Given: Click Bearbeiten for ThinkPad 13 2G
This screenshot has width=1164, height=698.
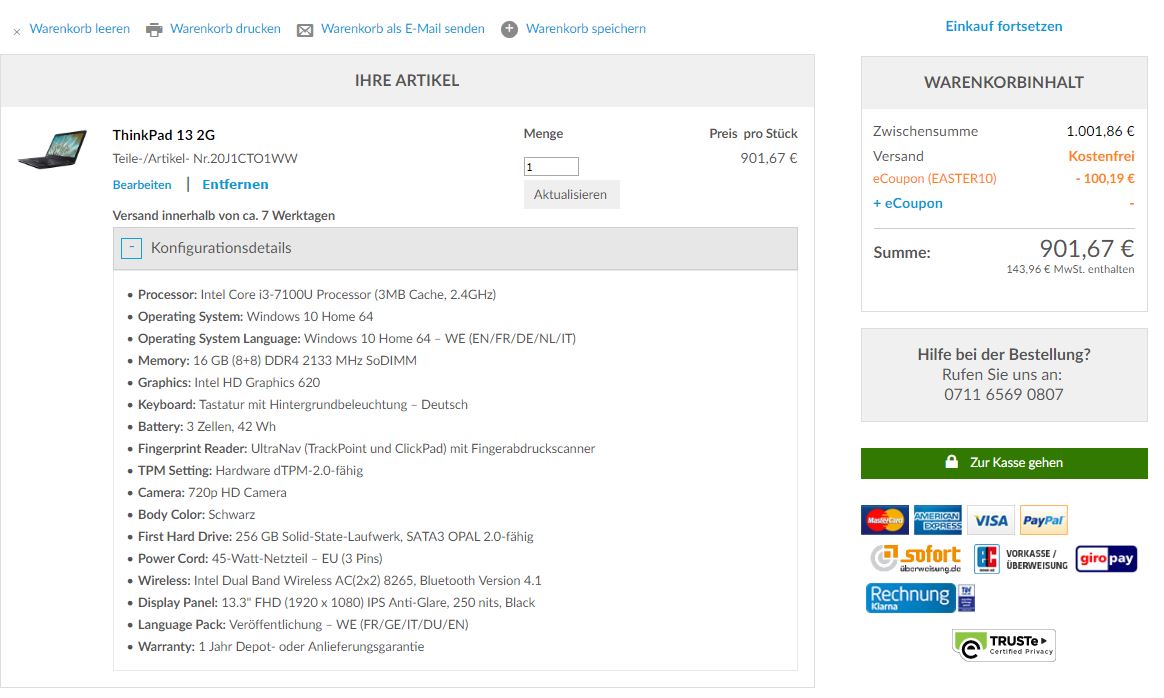Looking at the screenshot, I should tap(142, 184).
